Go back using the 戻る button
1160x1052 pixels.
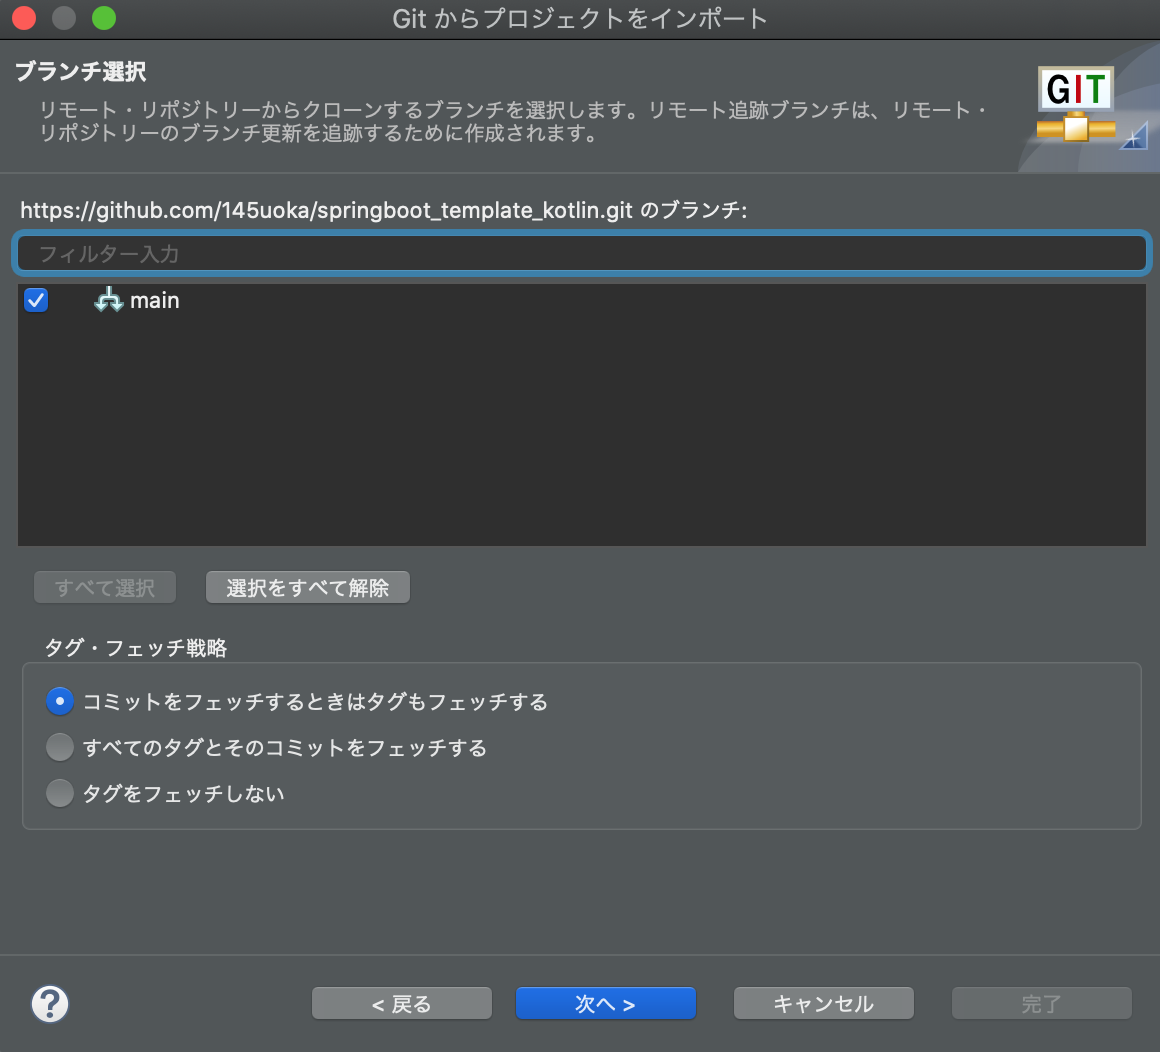401,1003
